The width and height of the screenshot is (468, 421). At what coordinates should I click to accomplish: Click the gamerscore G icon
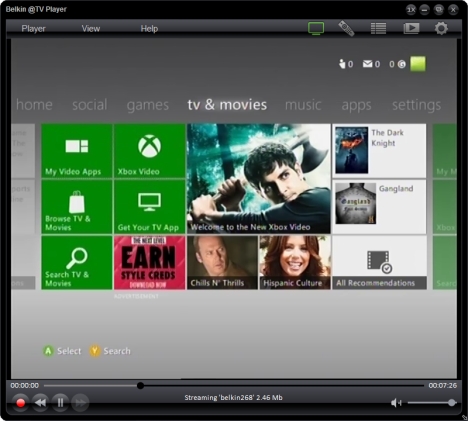coord(402,64)
